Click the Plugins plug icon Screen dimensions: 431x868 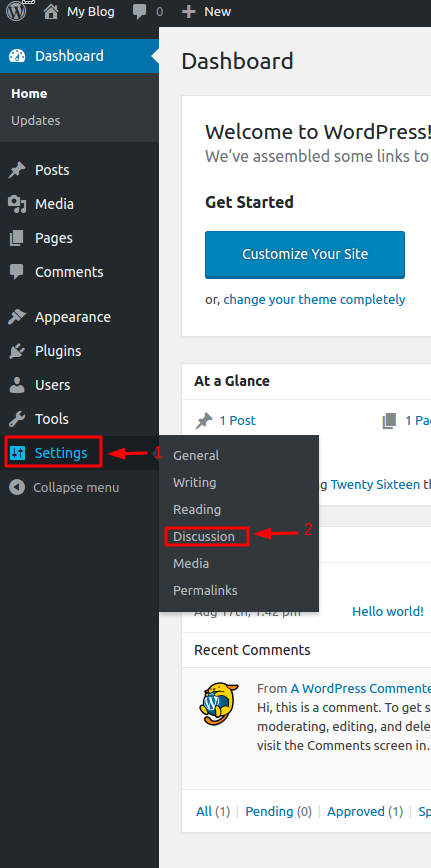click(x=17, y=351)
